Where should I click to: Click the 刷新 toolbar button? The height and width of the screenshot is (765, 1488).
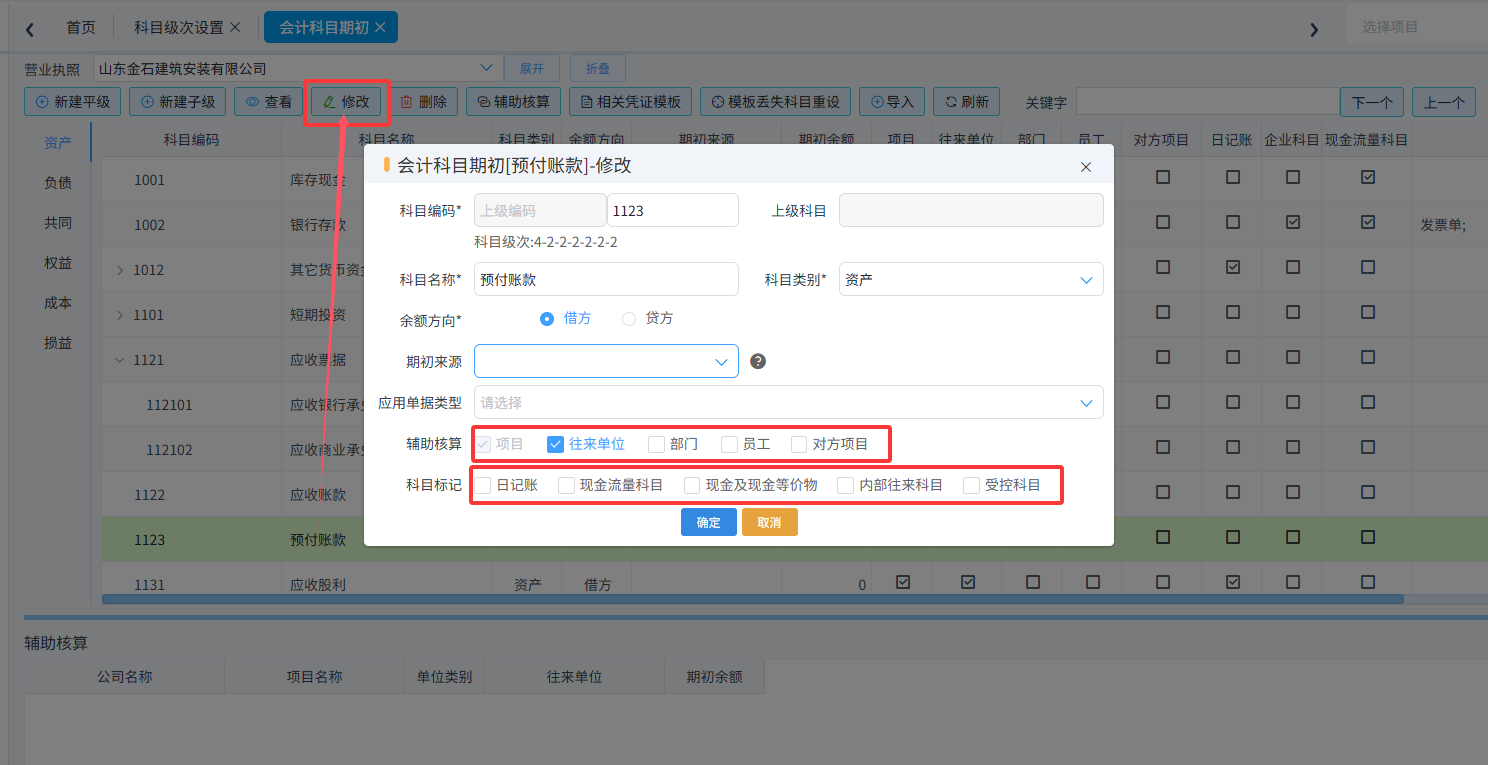pos(967,102)
